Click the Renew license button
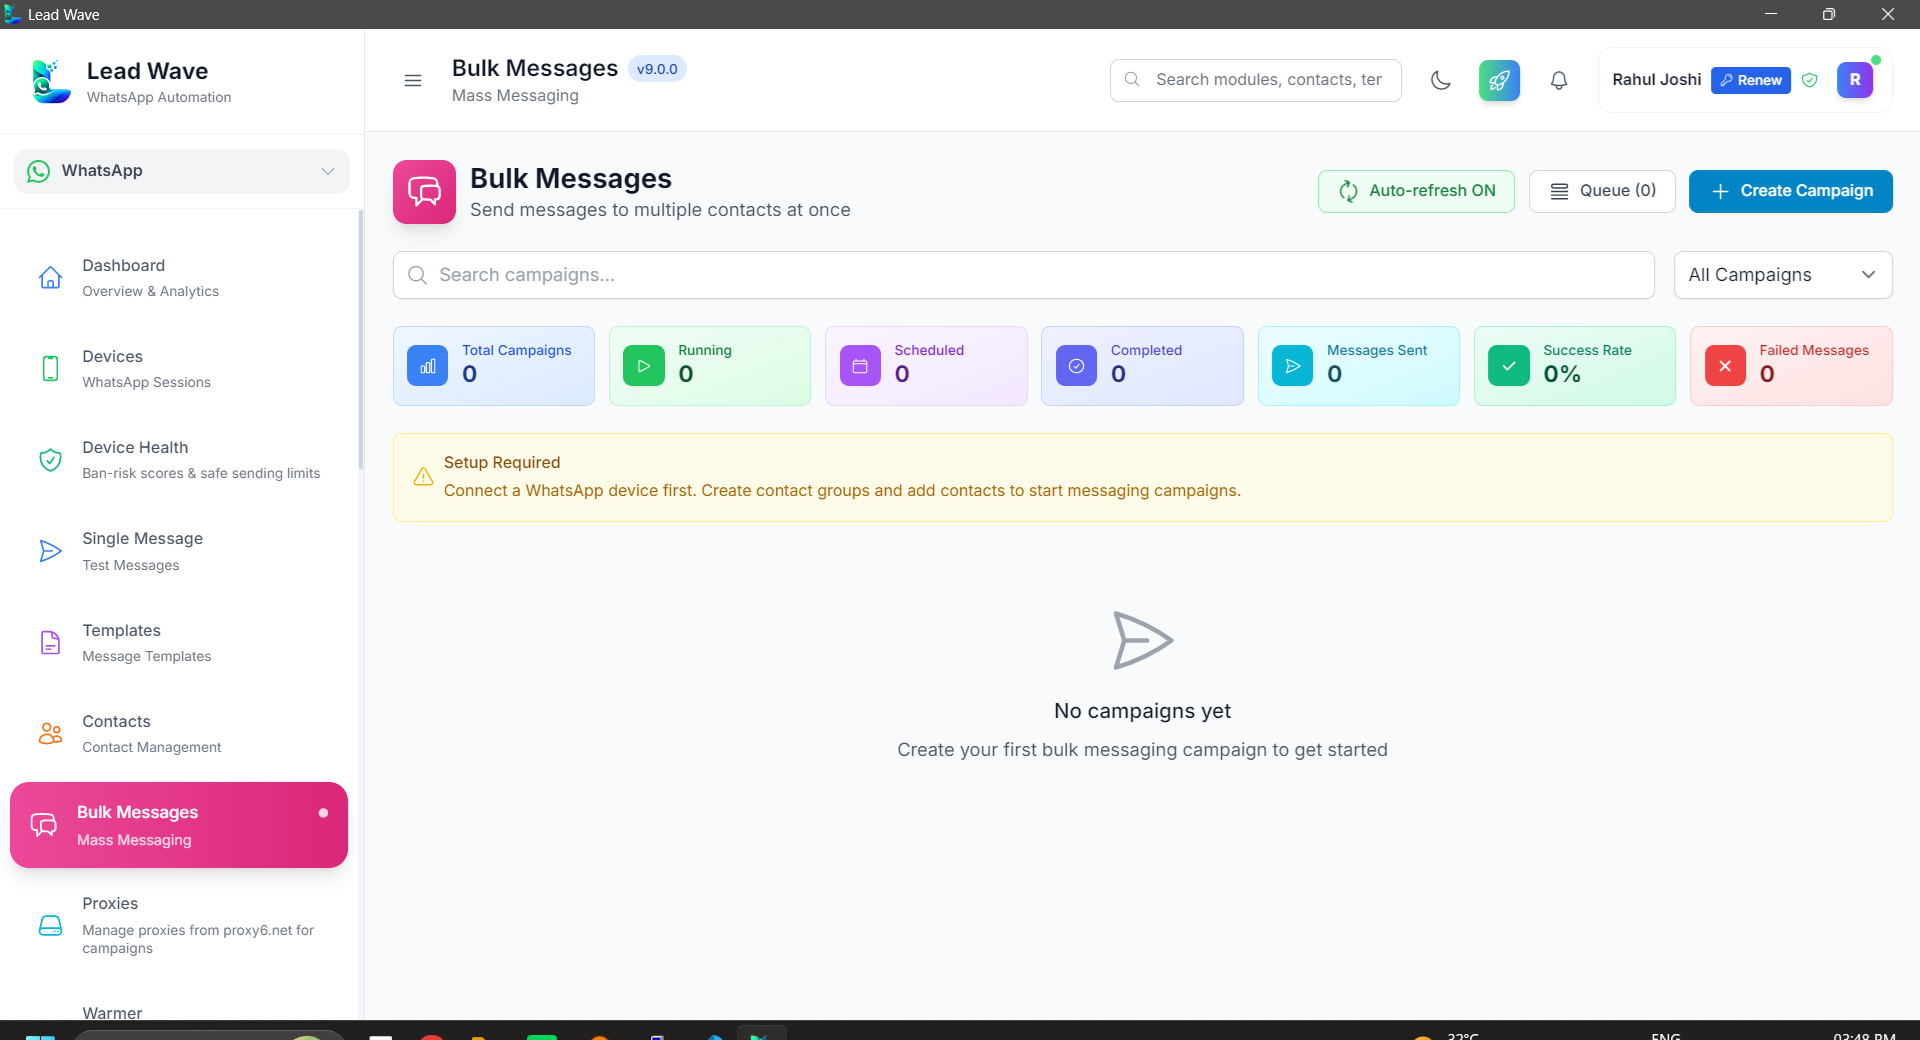1920x1040 pixels. (1751, 80)
